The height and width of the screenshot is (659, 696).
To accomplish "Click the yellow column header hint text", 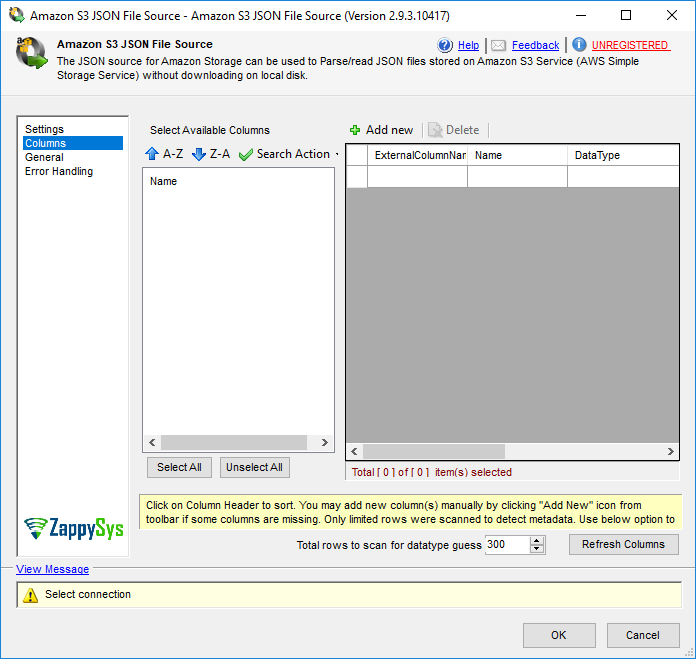I will (x=411, y=512).
